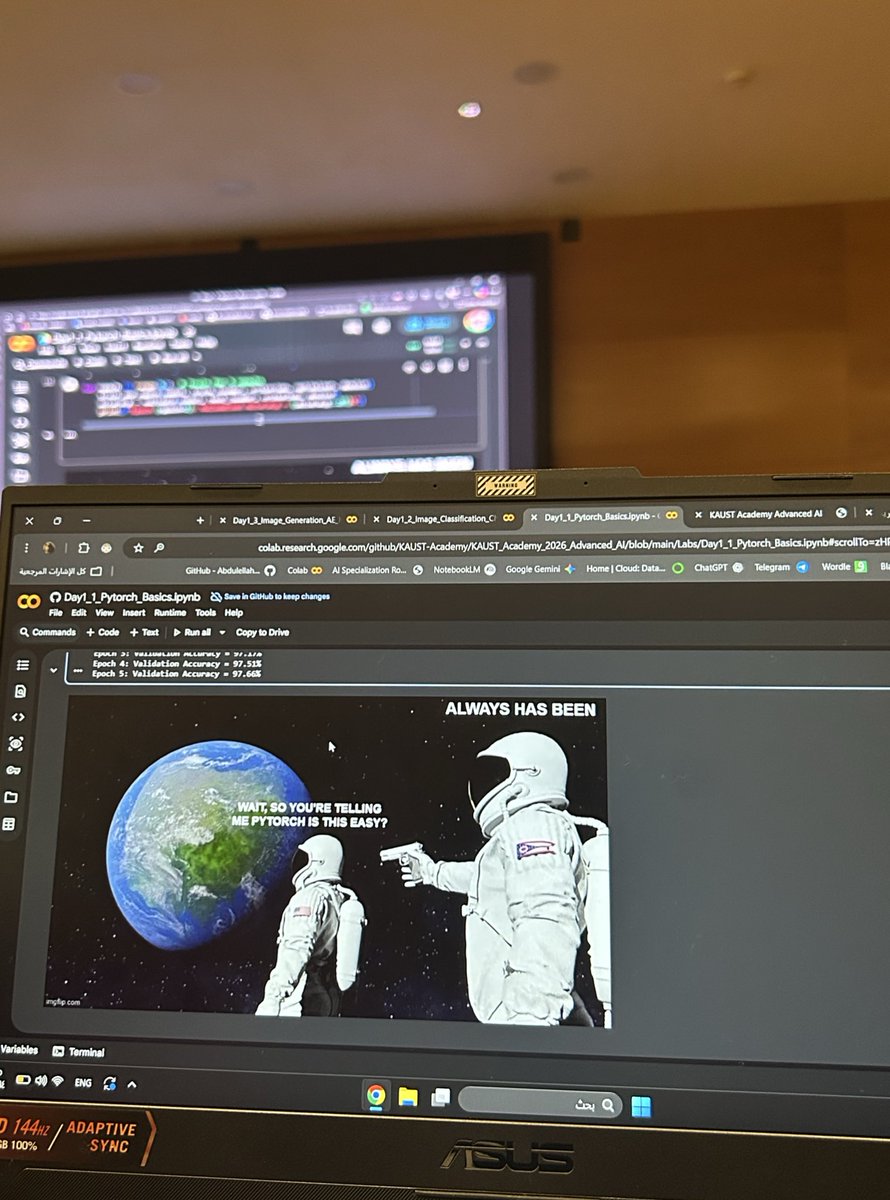
Task: Switch to Day1_1_Pytorch_Basics.ipynb tab
Action: pos(602,517)
